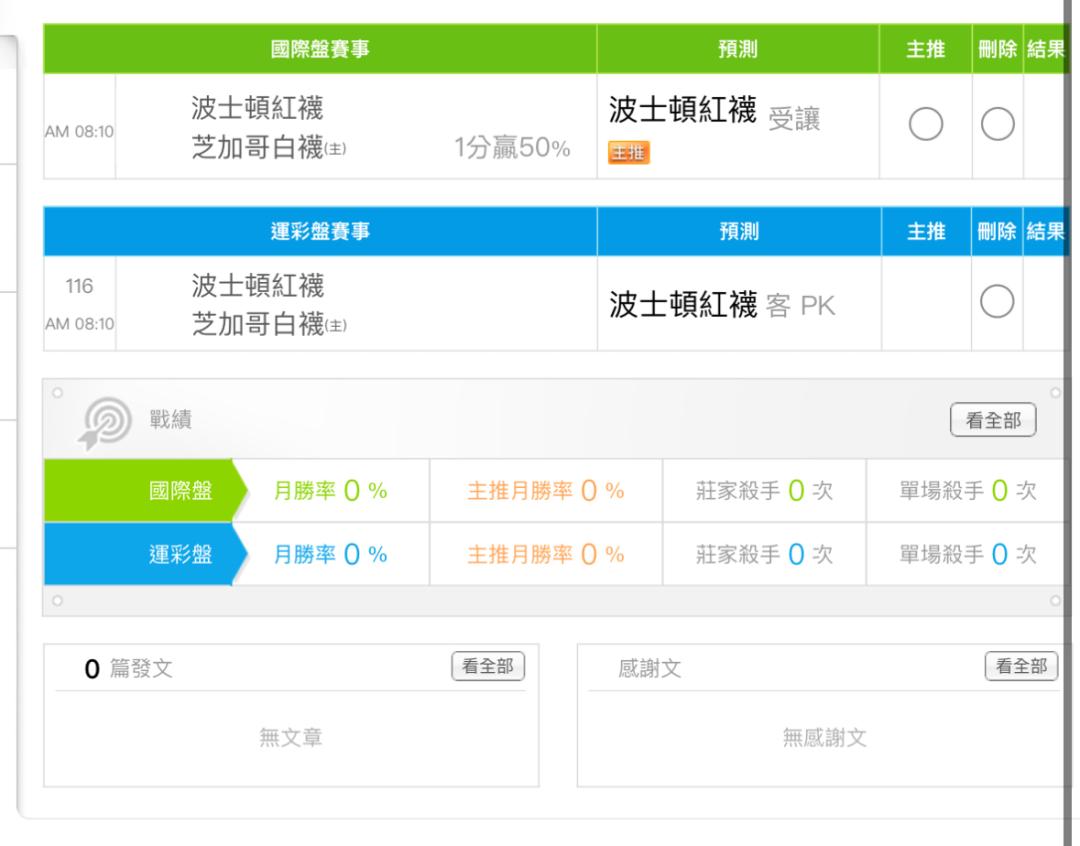Open the blue 運彩盤 tab
This screenshot has height=846, width=1080.
coord(145,554)
